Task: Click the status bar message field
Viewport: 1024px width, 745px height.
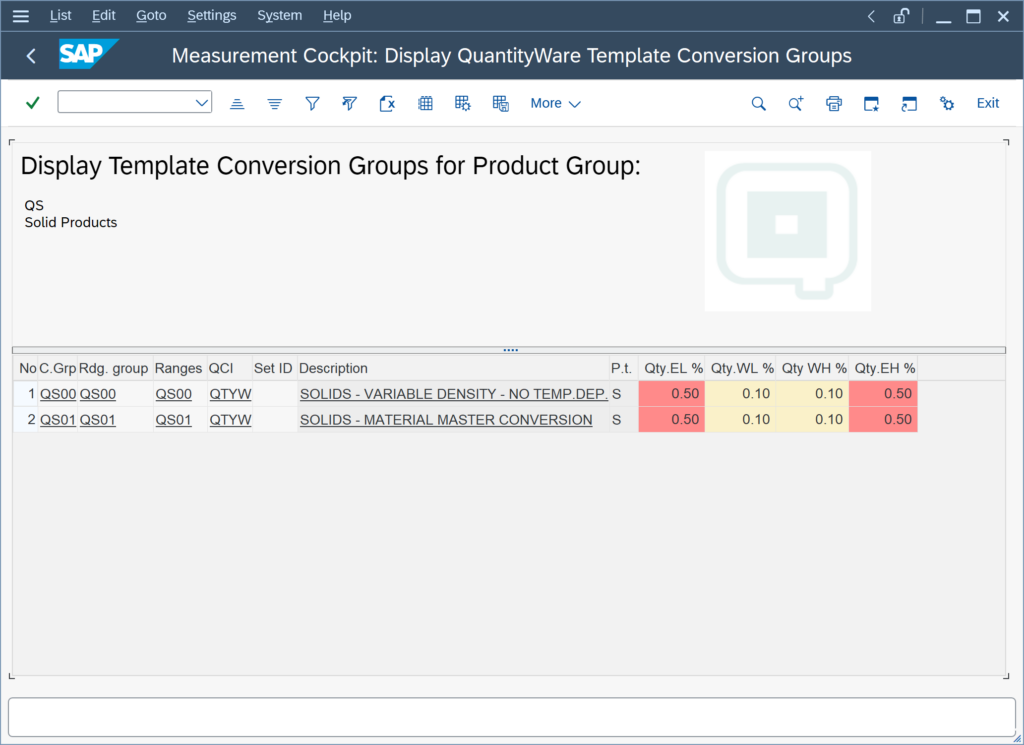Action: (x=511, y=717)
